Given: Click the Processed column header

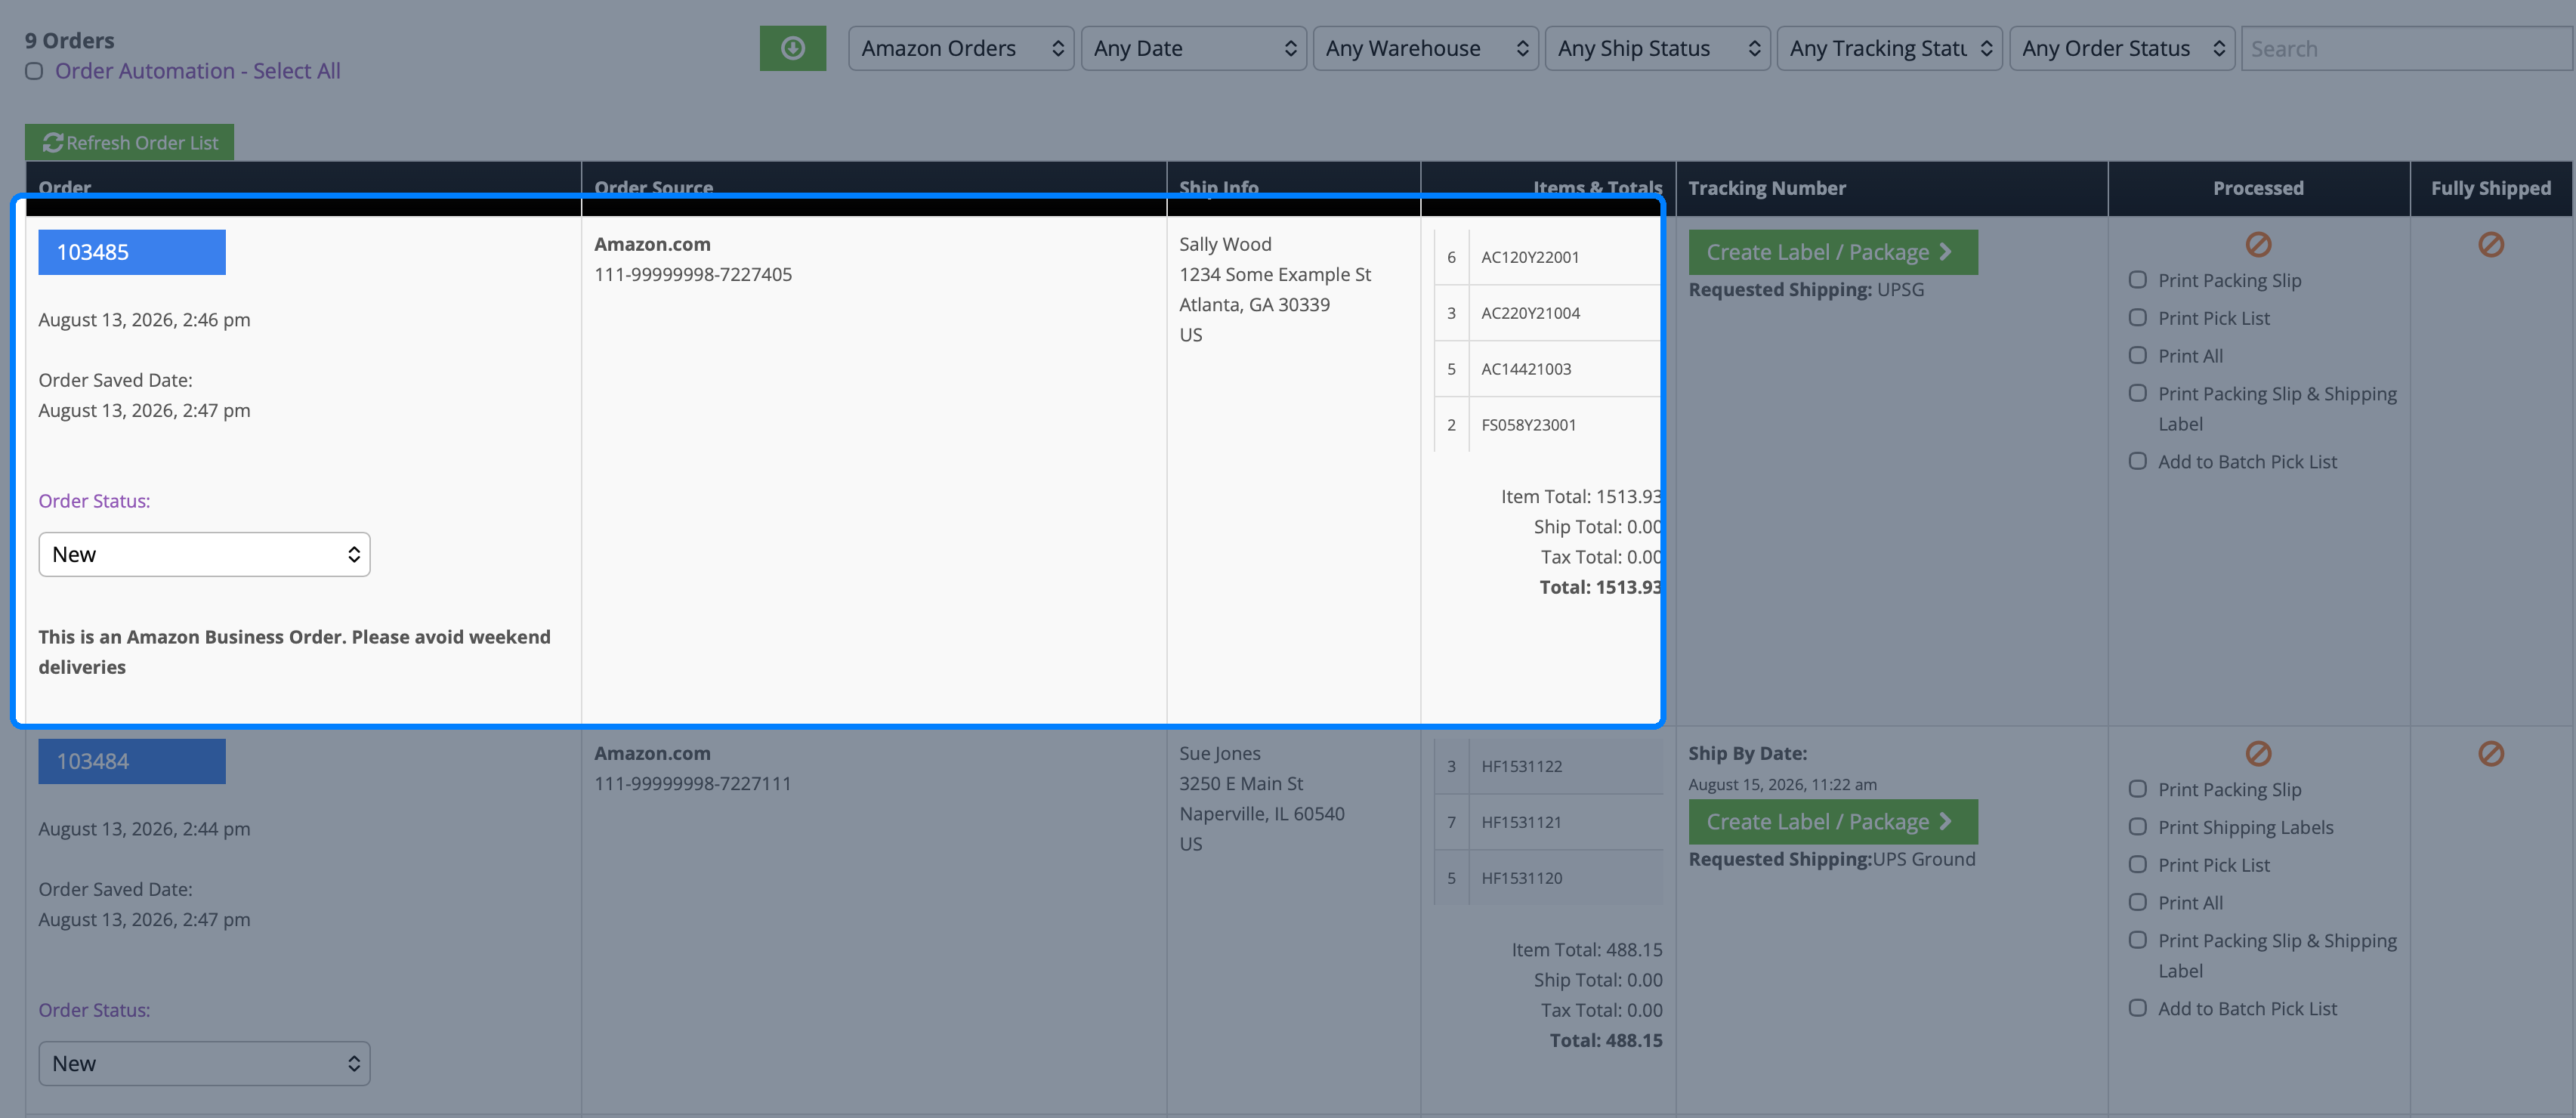Looking at the screenshot, I should [x=2258, y=188].
